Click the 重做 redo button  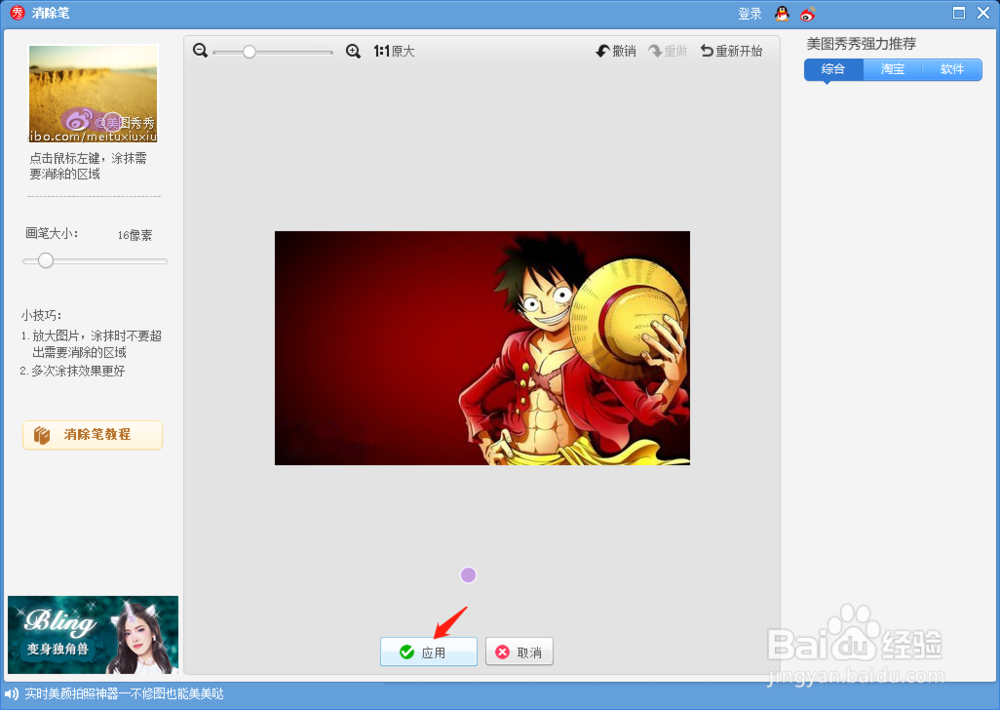[668, 51]
